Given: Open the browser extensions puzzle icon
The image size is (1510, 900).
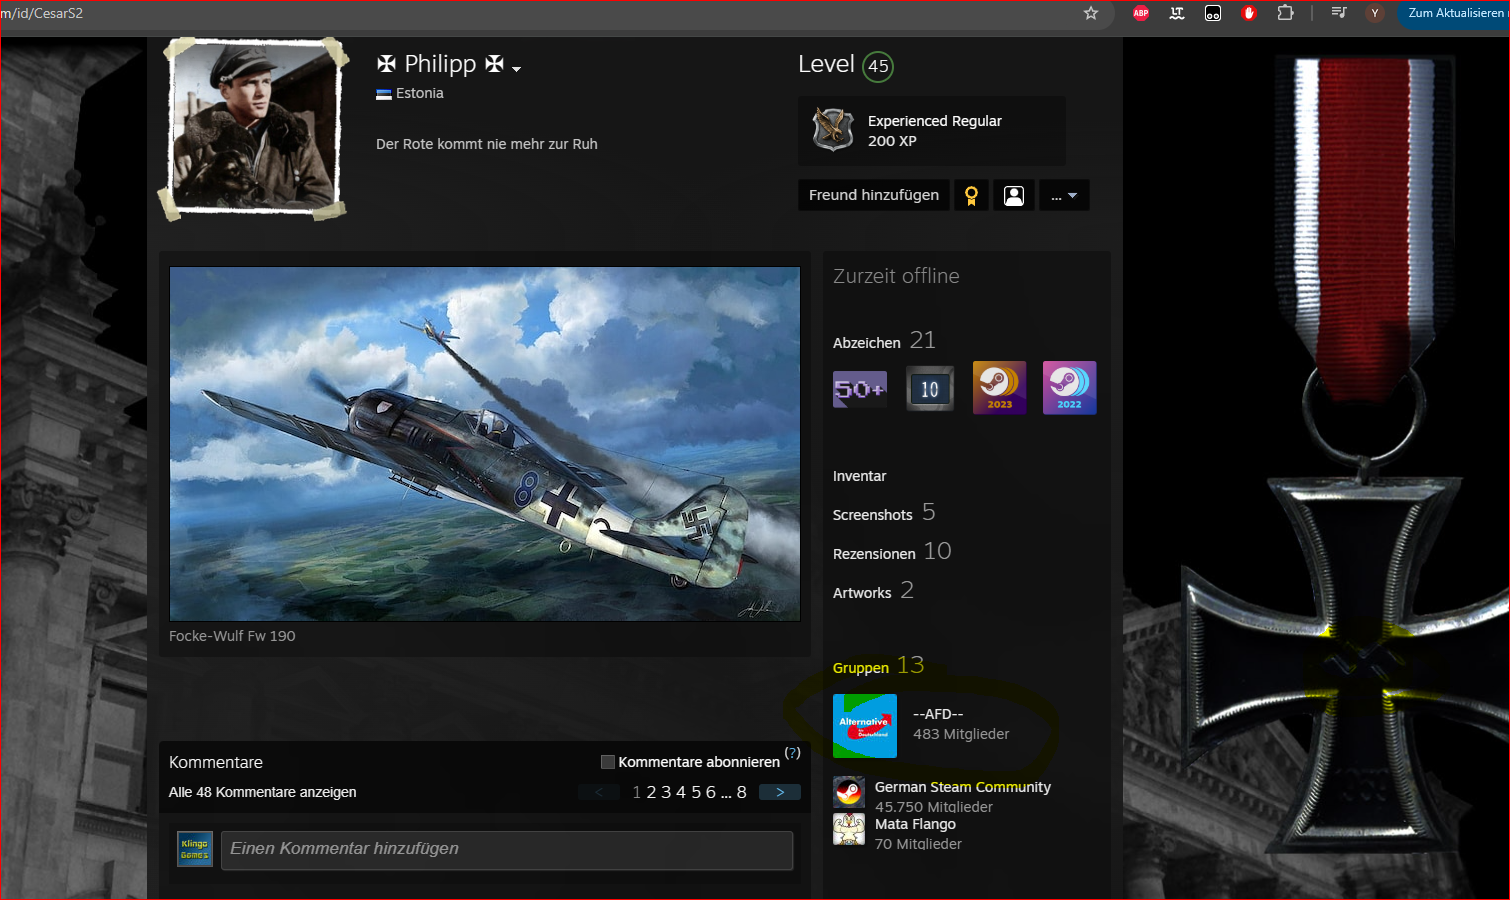Looking at the screenshot, I should coord(1285,13).
